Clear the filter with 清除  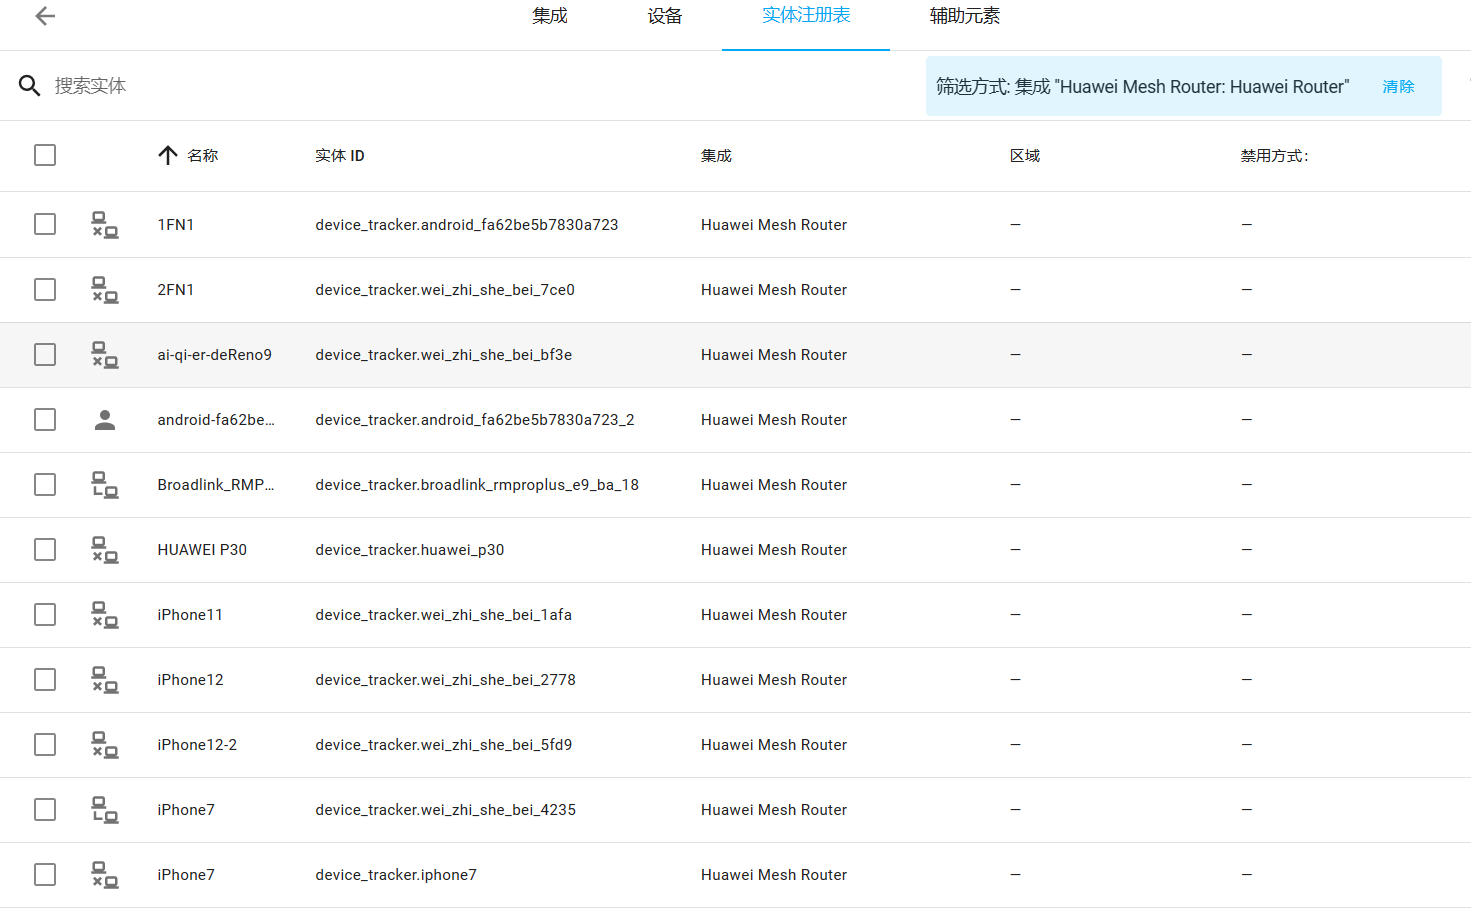click(x=1398, y=87)
